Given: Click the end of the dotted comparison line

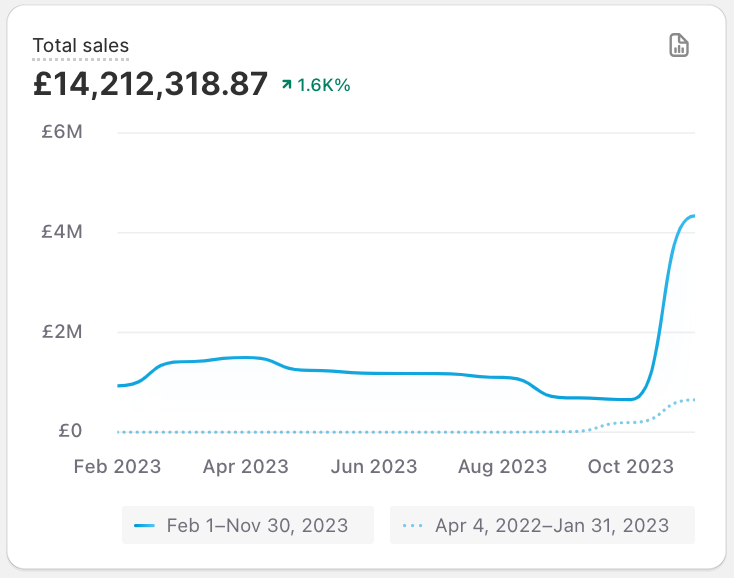Looking at the screenshot, I should tap(693, 400).
